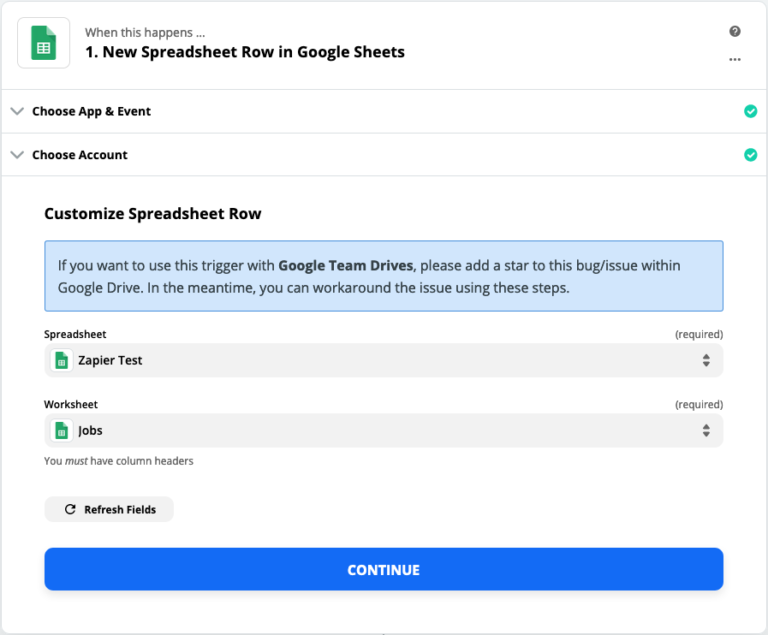768x635 pixels.
Task: Click the green checkmark beside Choose Account
Action: tap(750, 155)
